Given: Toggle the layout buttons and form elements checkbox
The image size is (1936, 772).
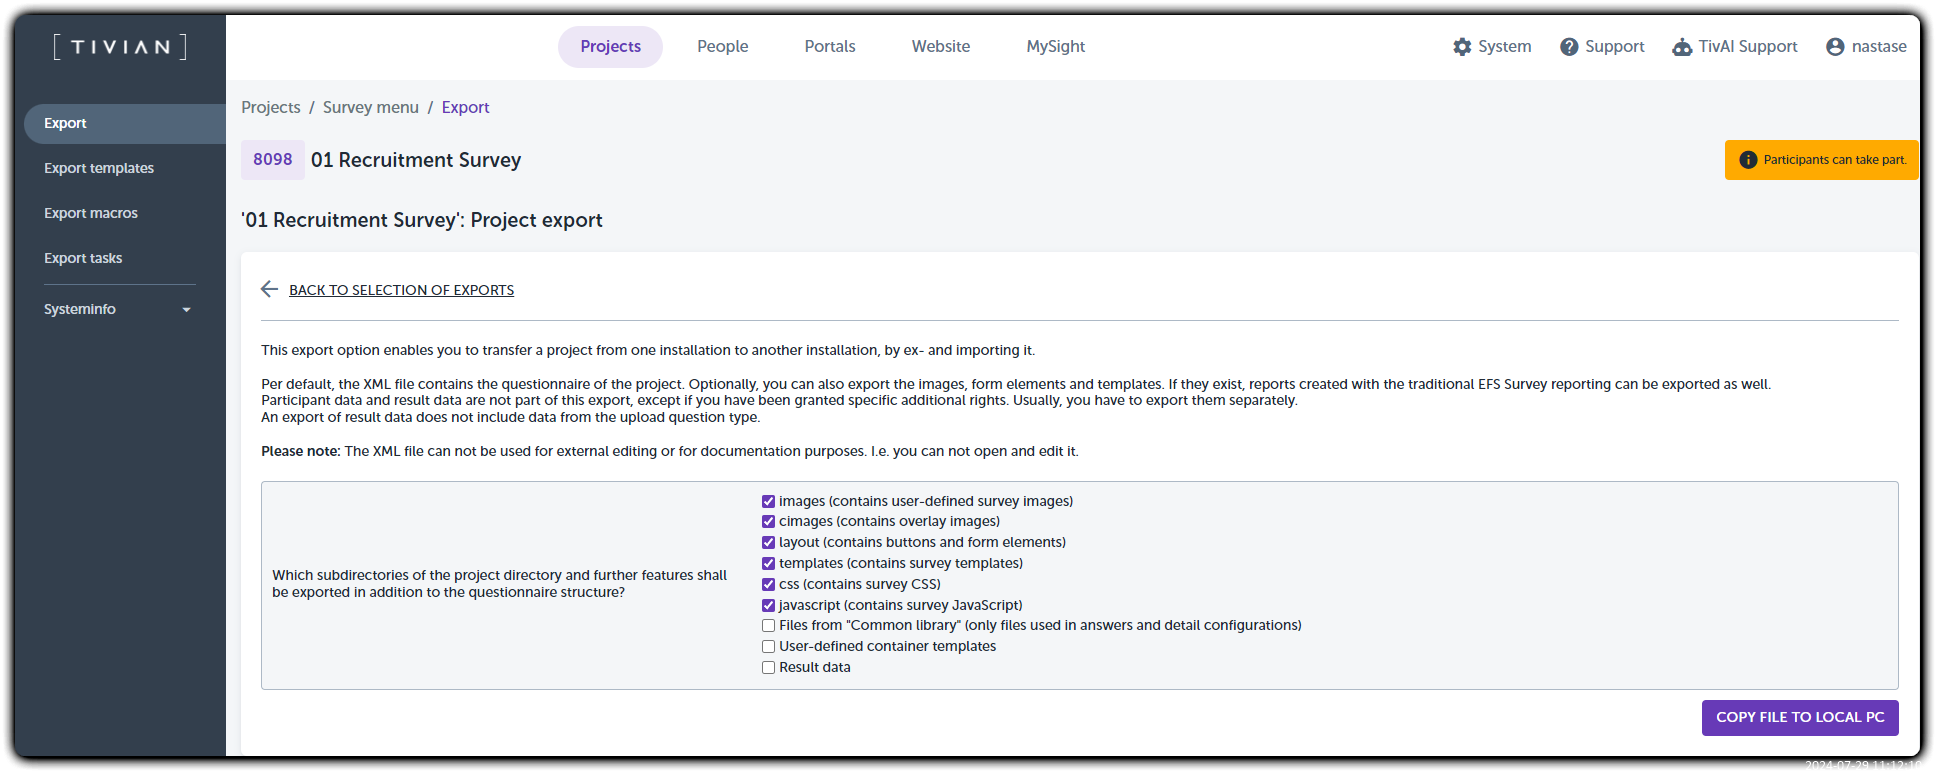Looking at the screenshot, I should (768, 543).
